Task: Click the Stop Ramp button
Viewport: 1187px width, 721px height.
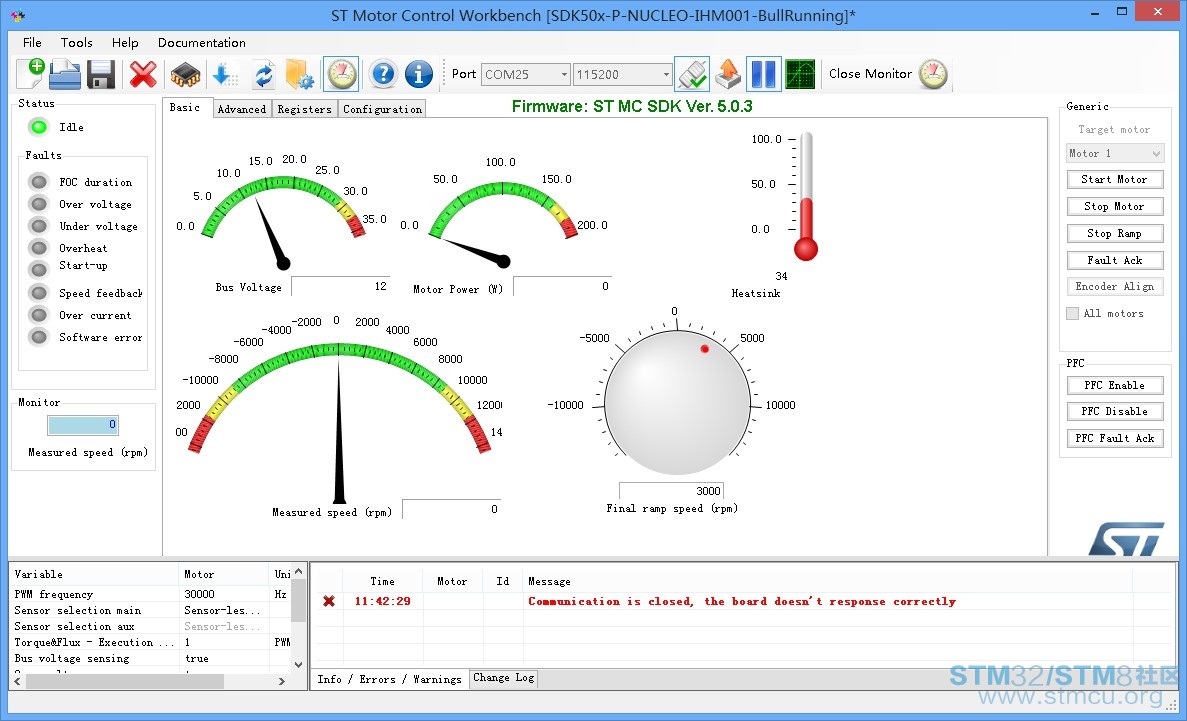Action: [1114, 233]
